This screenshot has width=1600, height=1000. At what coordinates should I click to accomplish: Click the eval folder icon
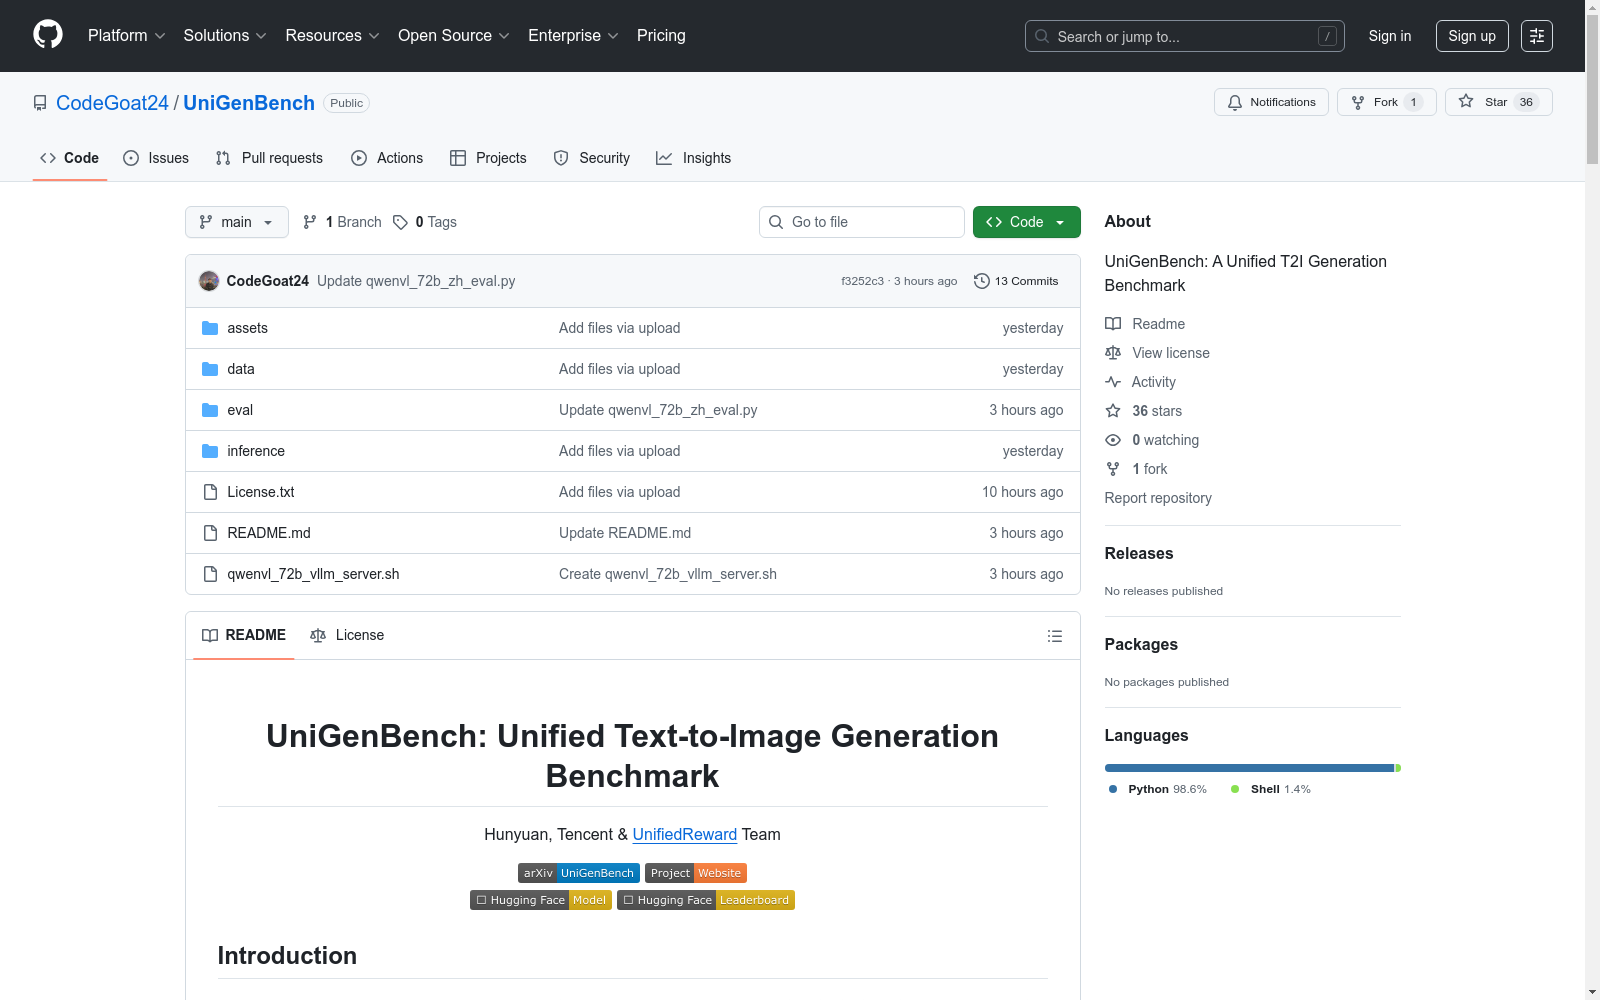[210, 410]
